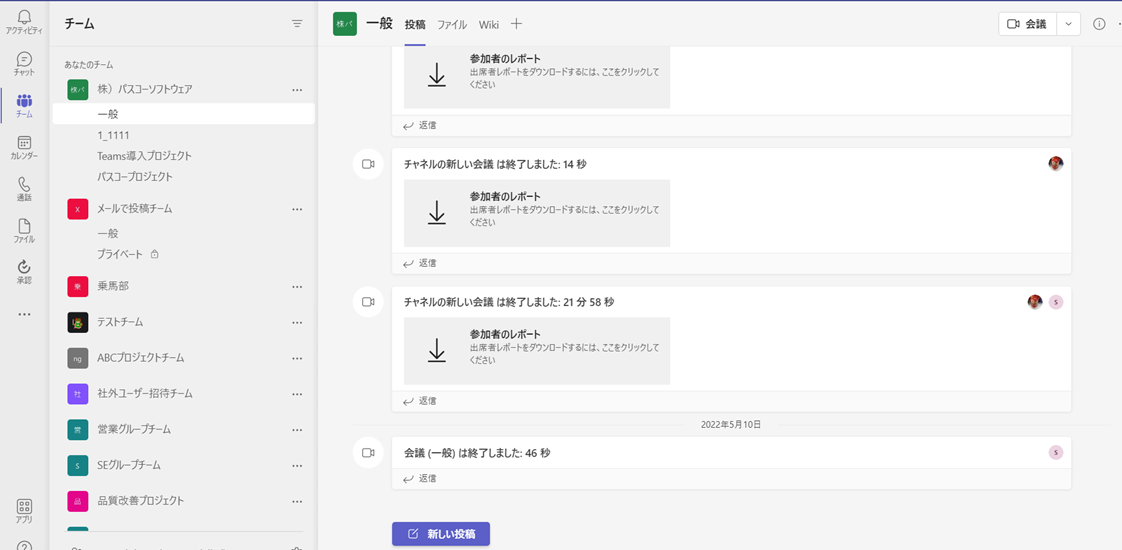Open more options for 乗馬部
The height and width of the screenshot is (550, 1122).
point(297,287)
